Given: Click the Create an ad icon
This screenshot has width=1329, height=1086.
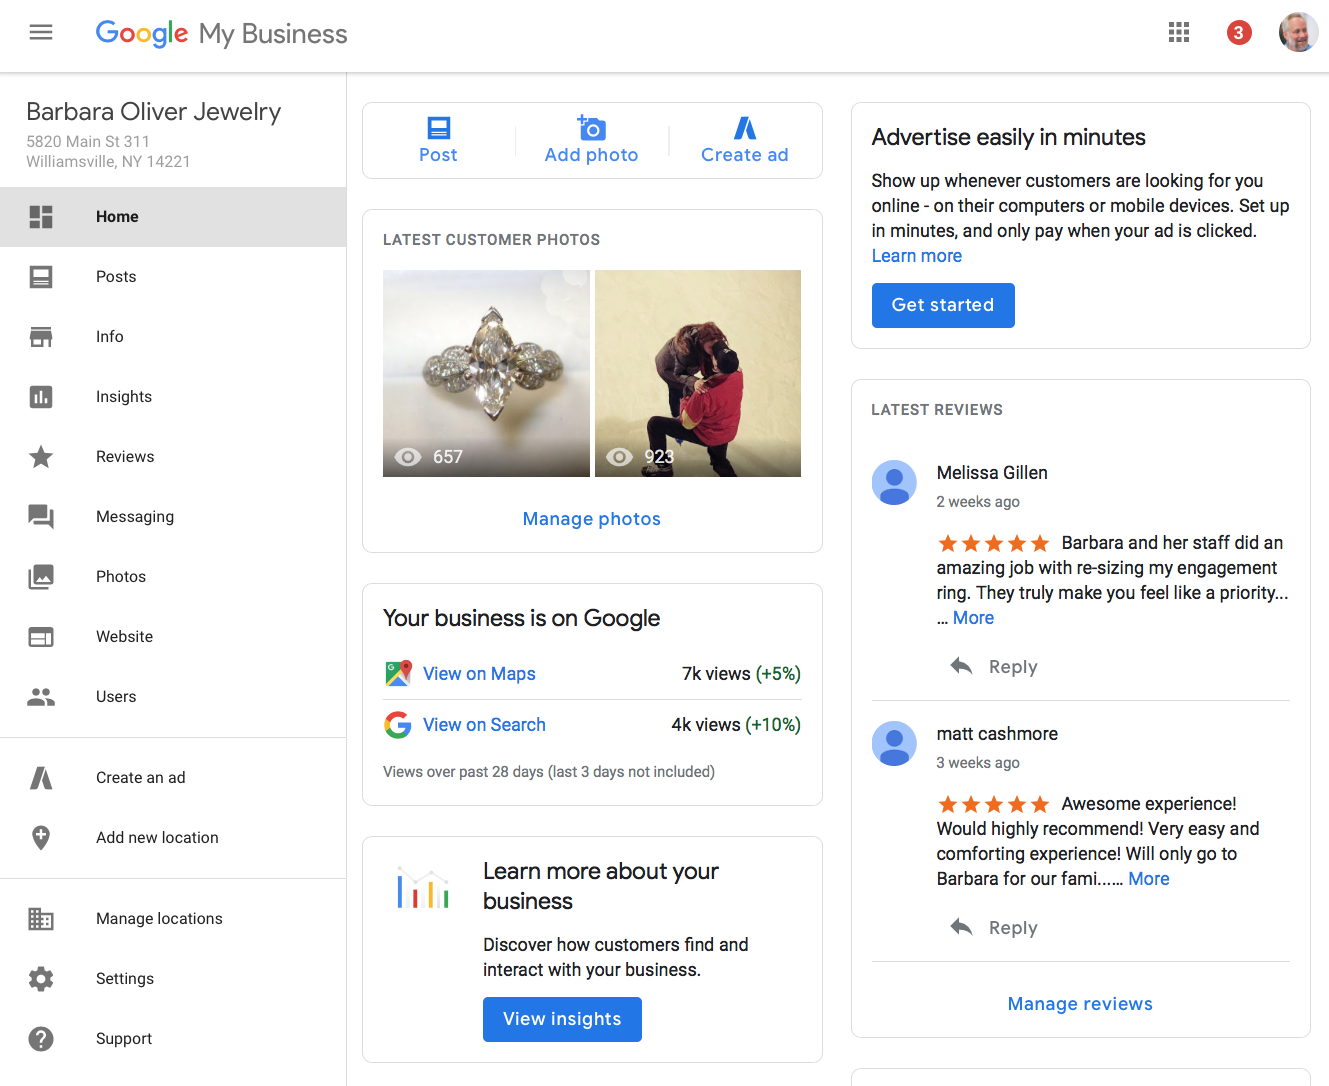Looking at the screenshot, I should click(41, 778).
